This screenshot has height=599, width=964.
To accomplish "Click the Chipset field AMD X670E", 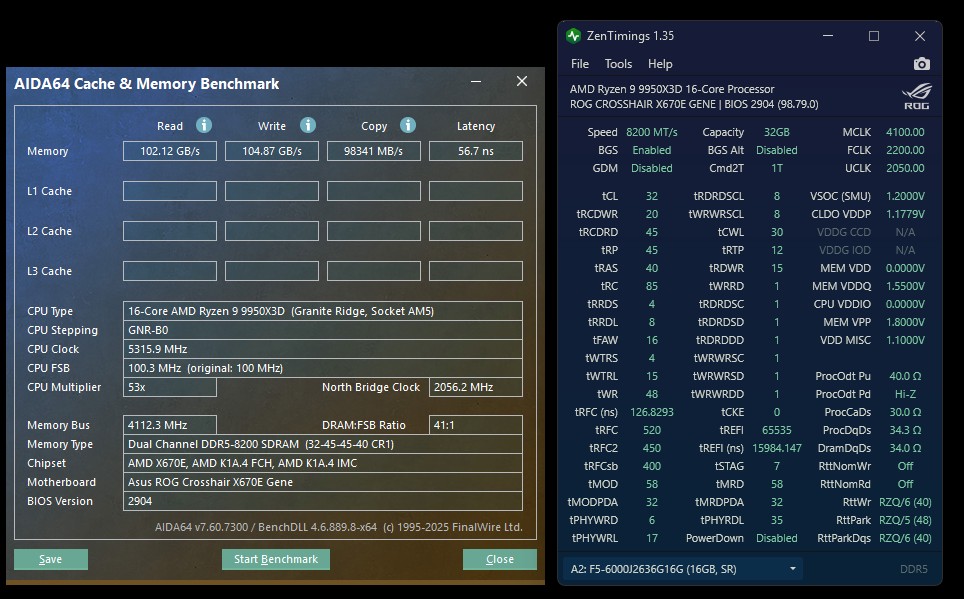I will 323,463.
